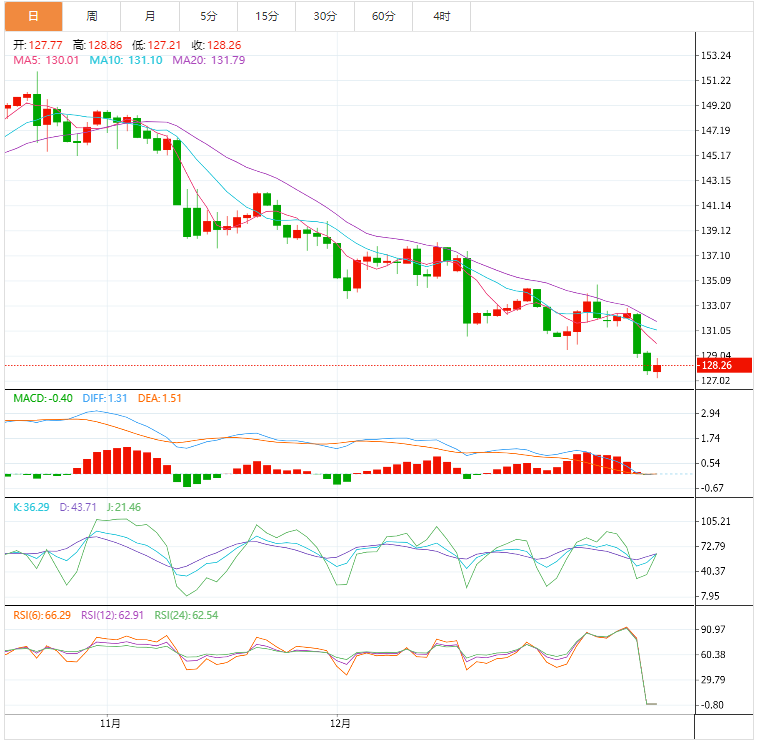The width and height of the screenshot is (760, 745).
Task: Switch to the 周 (weekly) tab
Action: coord(92,16)
